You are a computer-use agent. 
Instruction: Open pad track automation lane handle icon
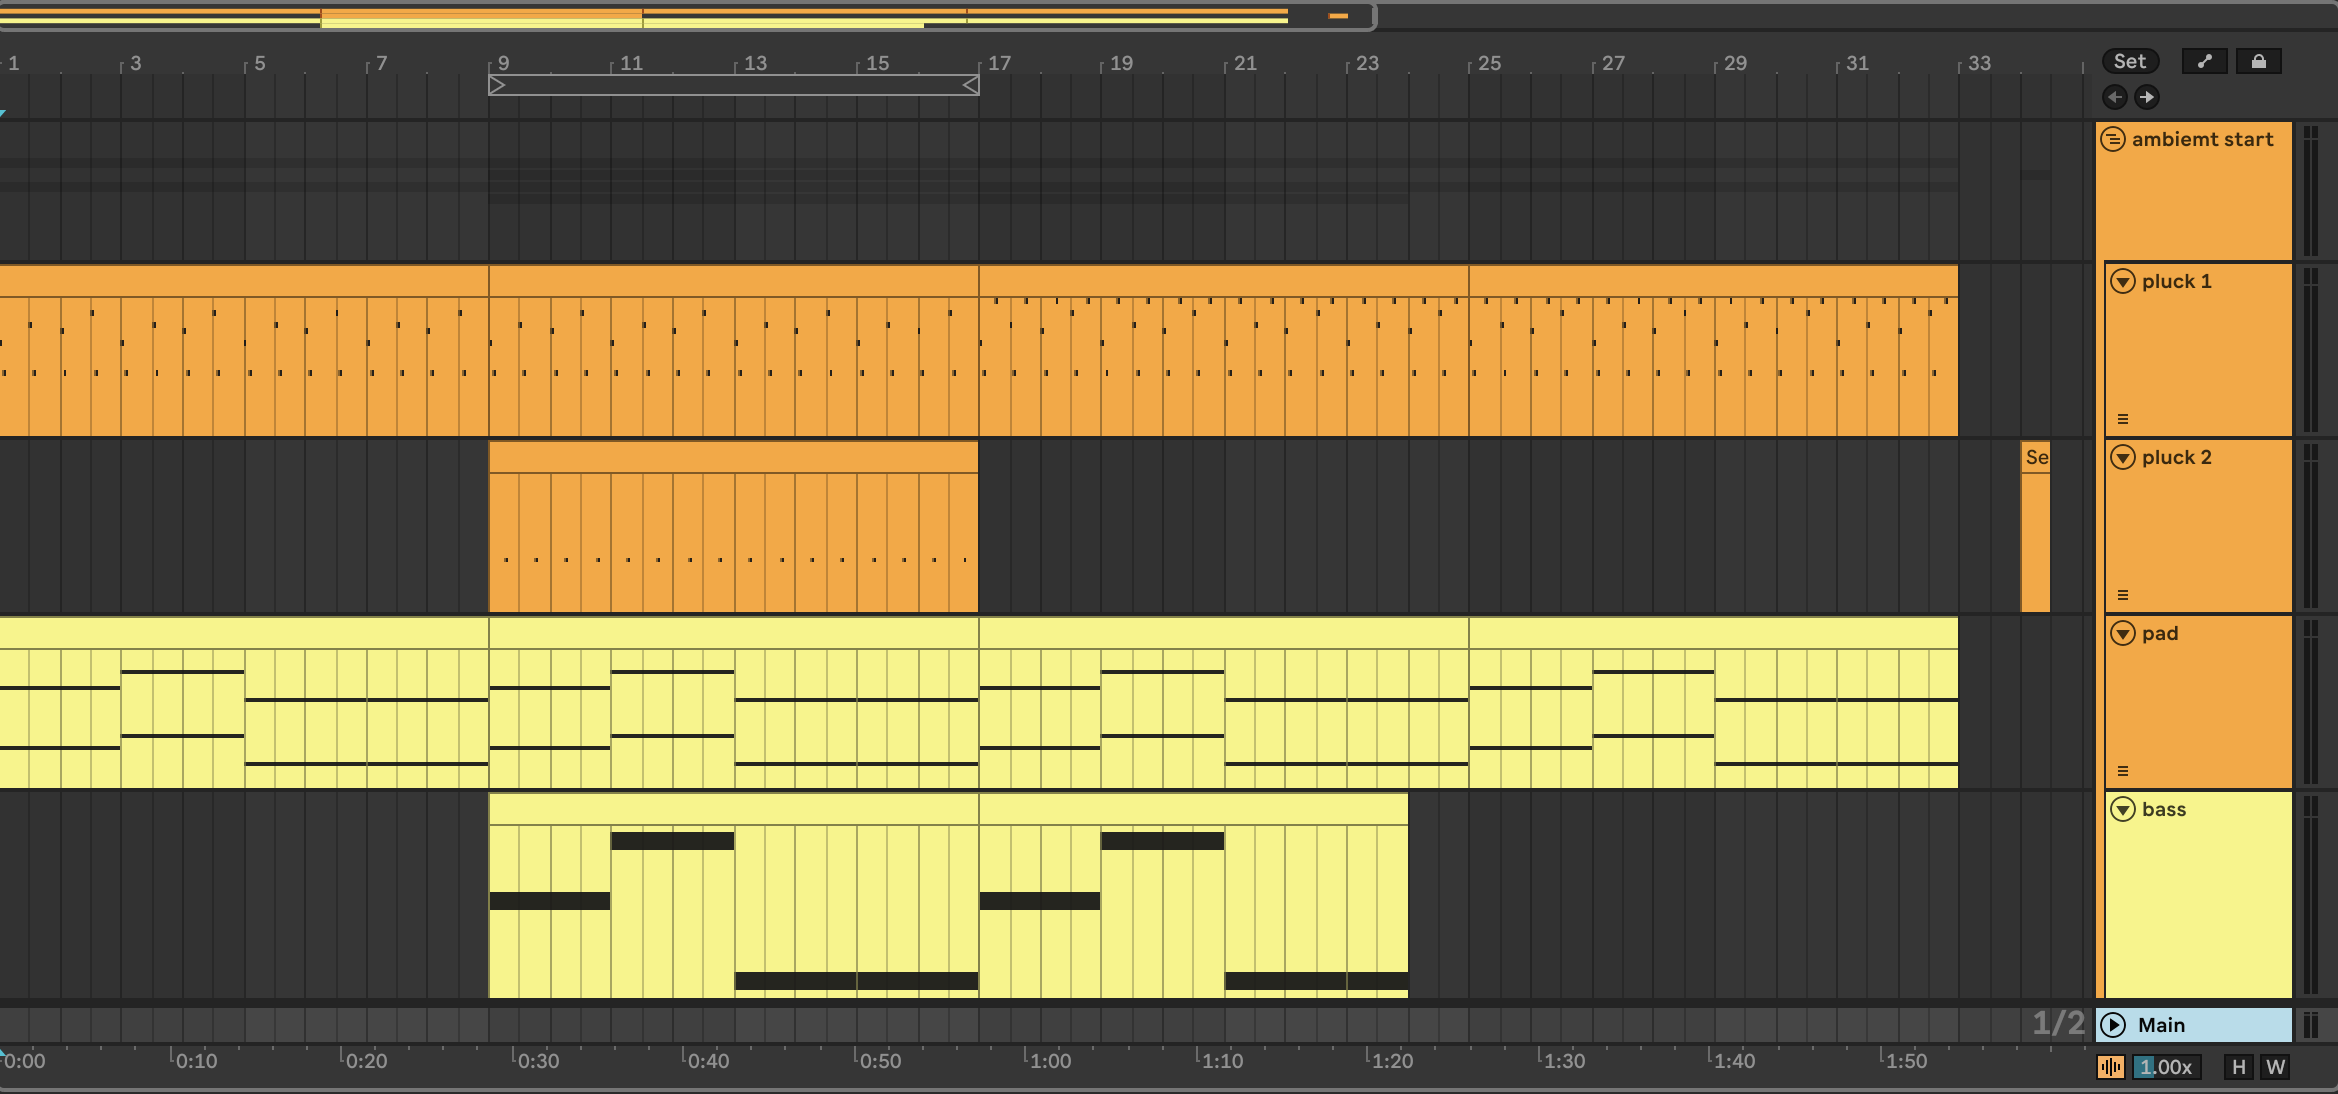click(x=2123, y=771)
